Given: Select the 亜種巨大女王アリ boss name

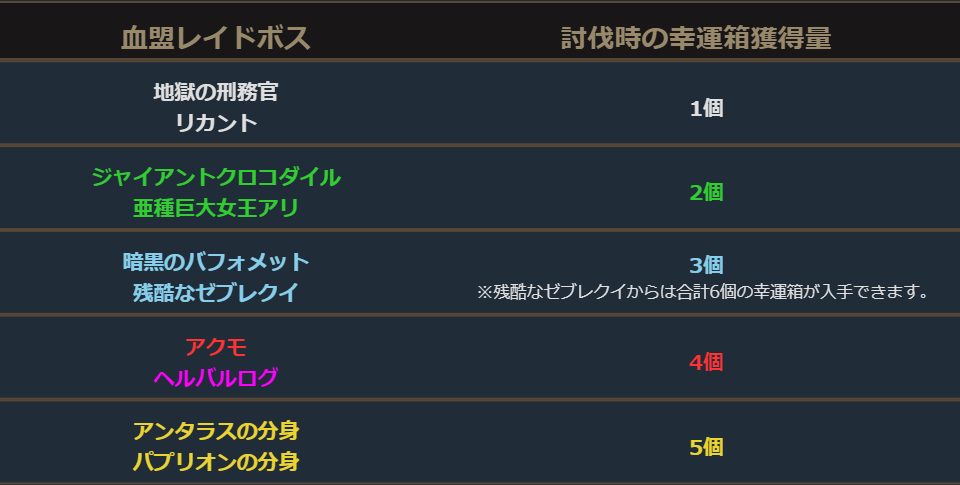Looking at the screenshot, I should (216, 208).
